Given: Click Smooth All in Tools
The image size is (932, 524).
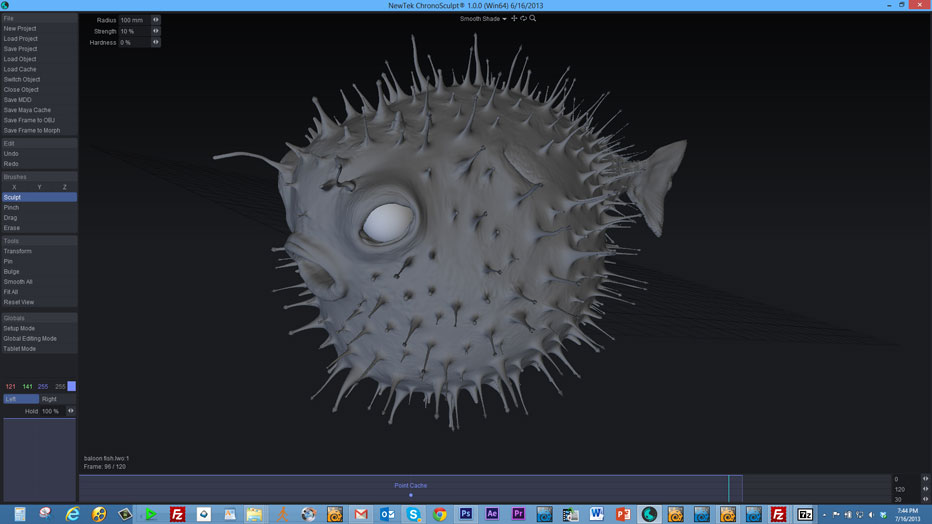Looking at the screenshot, I should click(18, 282).
